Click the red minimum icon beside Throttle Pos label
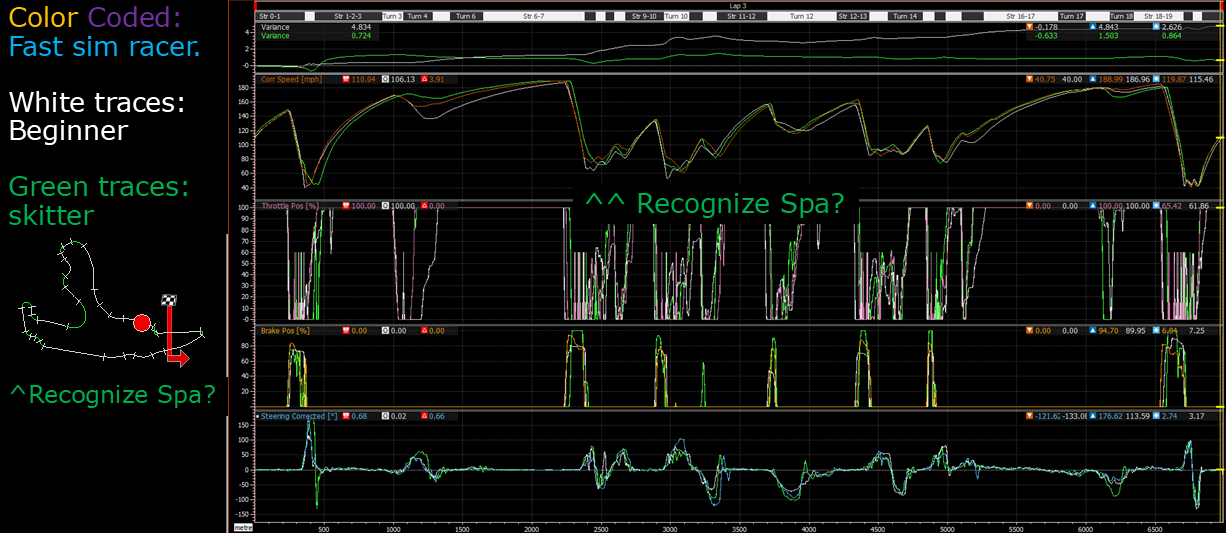Screen dimensions: 1226x533 pyautogui.click(x=346, y=205)
